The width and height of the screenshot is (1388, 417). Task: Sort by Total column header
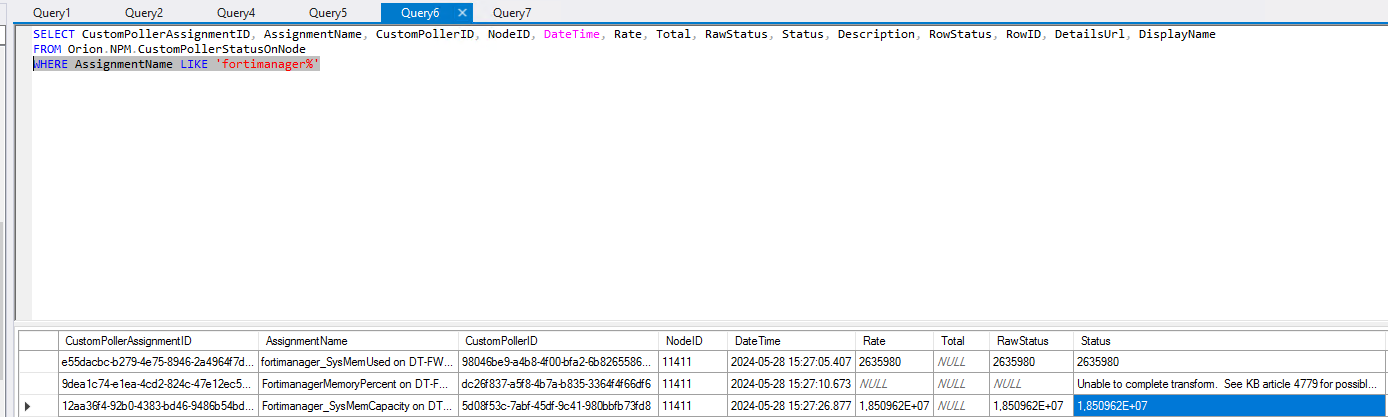[961, 341]
